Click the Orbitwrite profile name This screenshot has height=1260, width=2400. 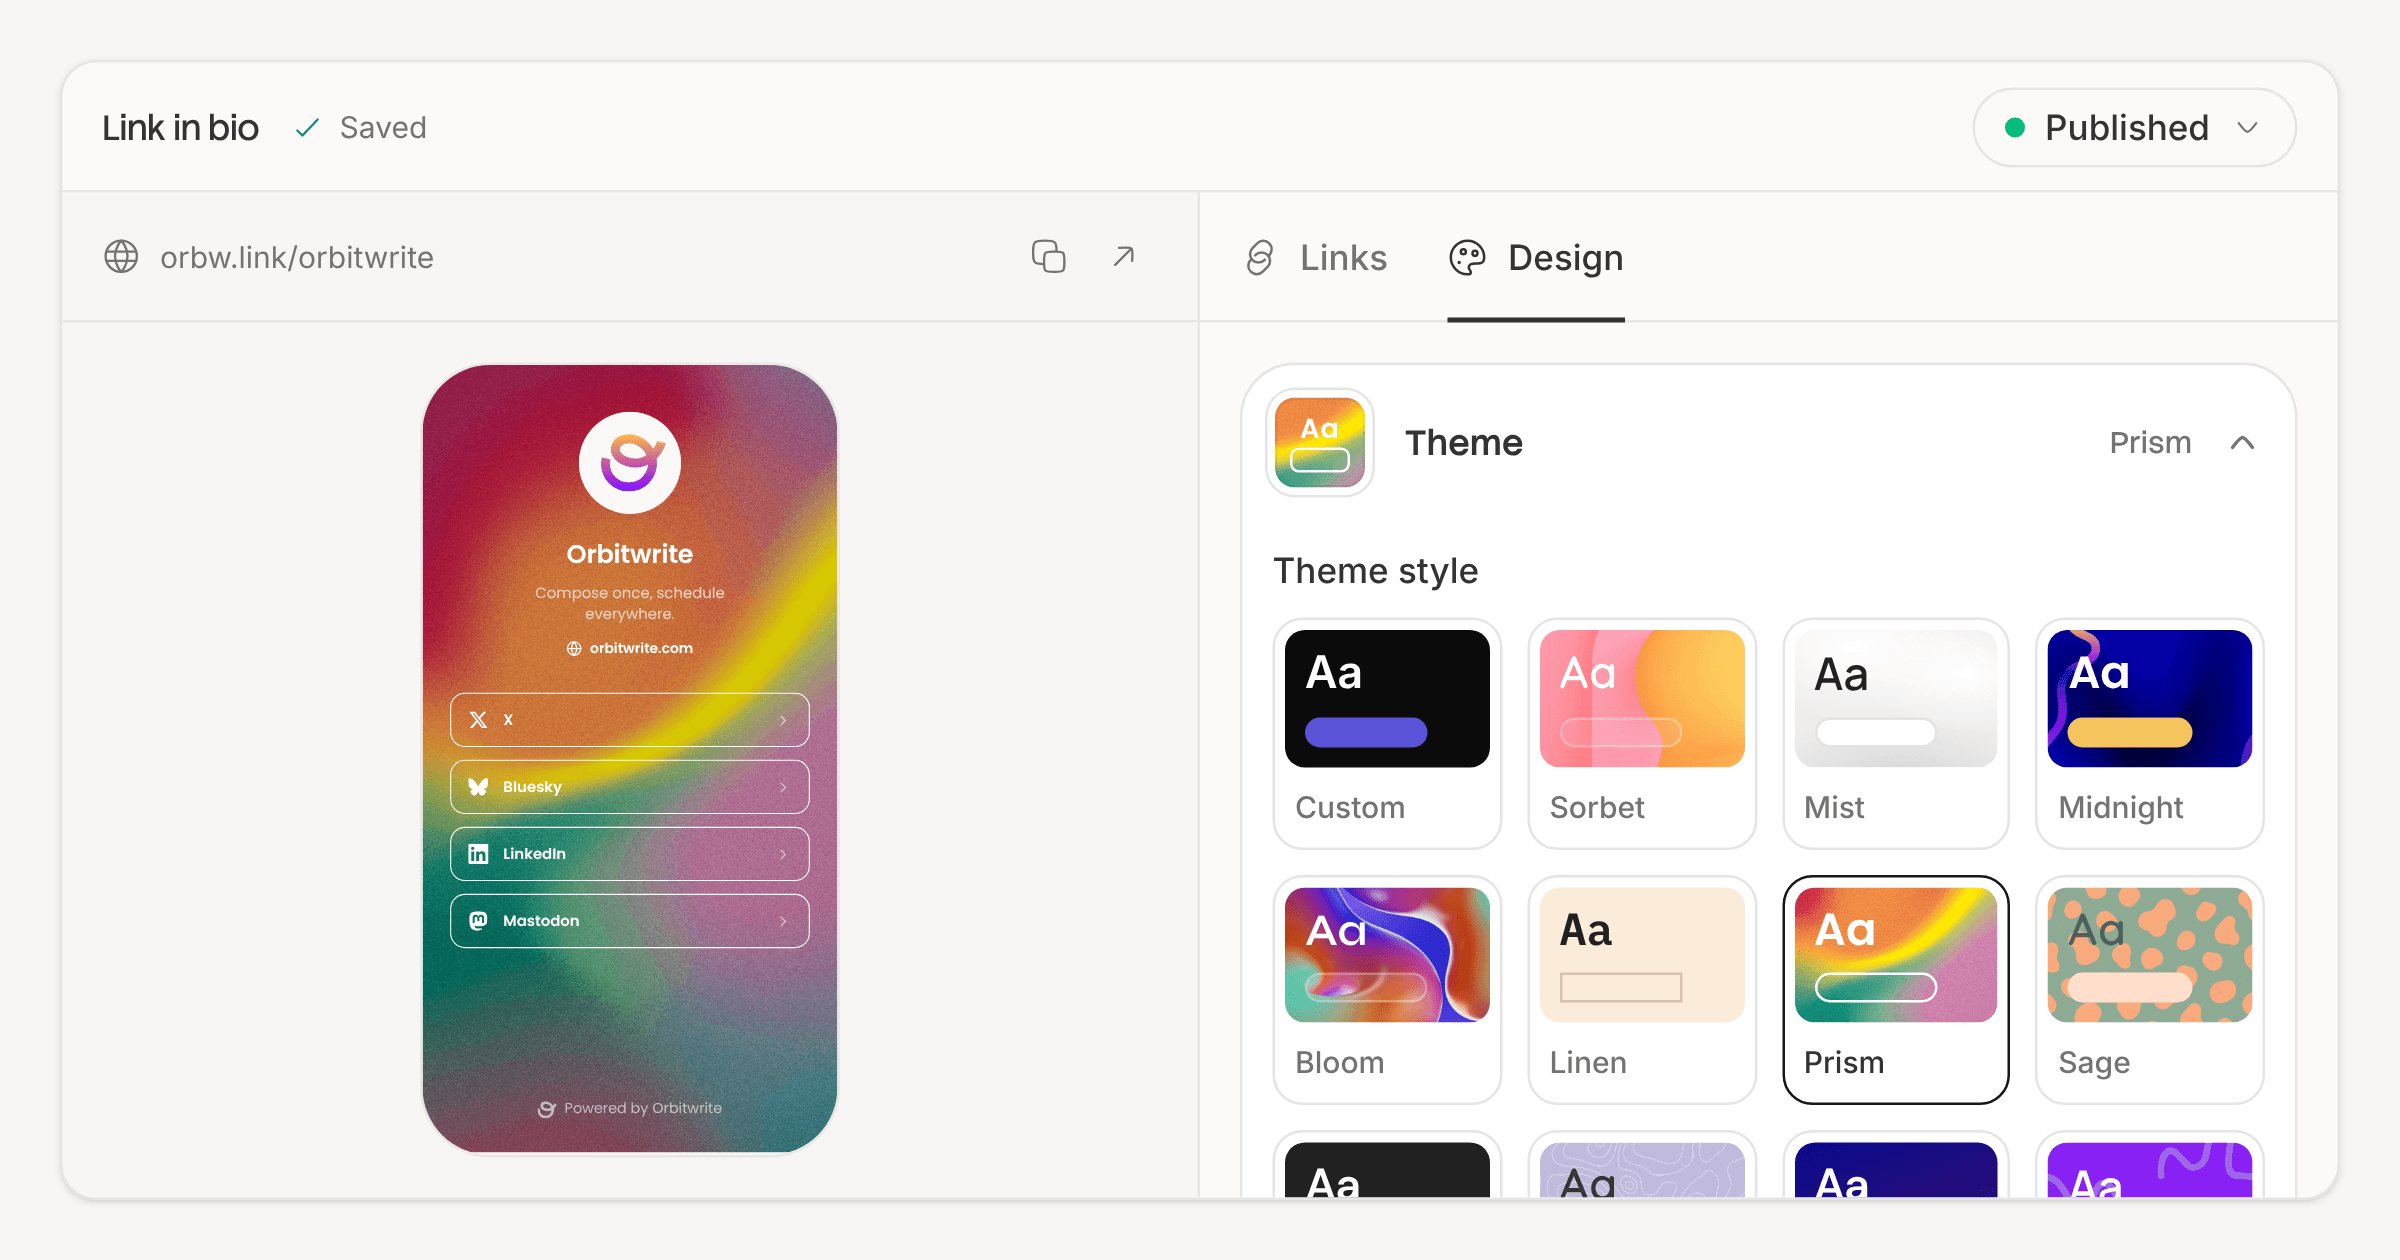630,554
